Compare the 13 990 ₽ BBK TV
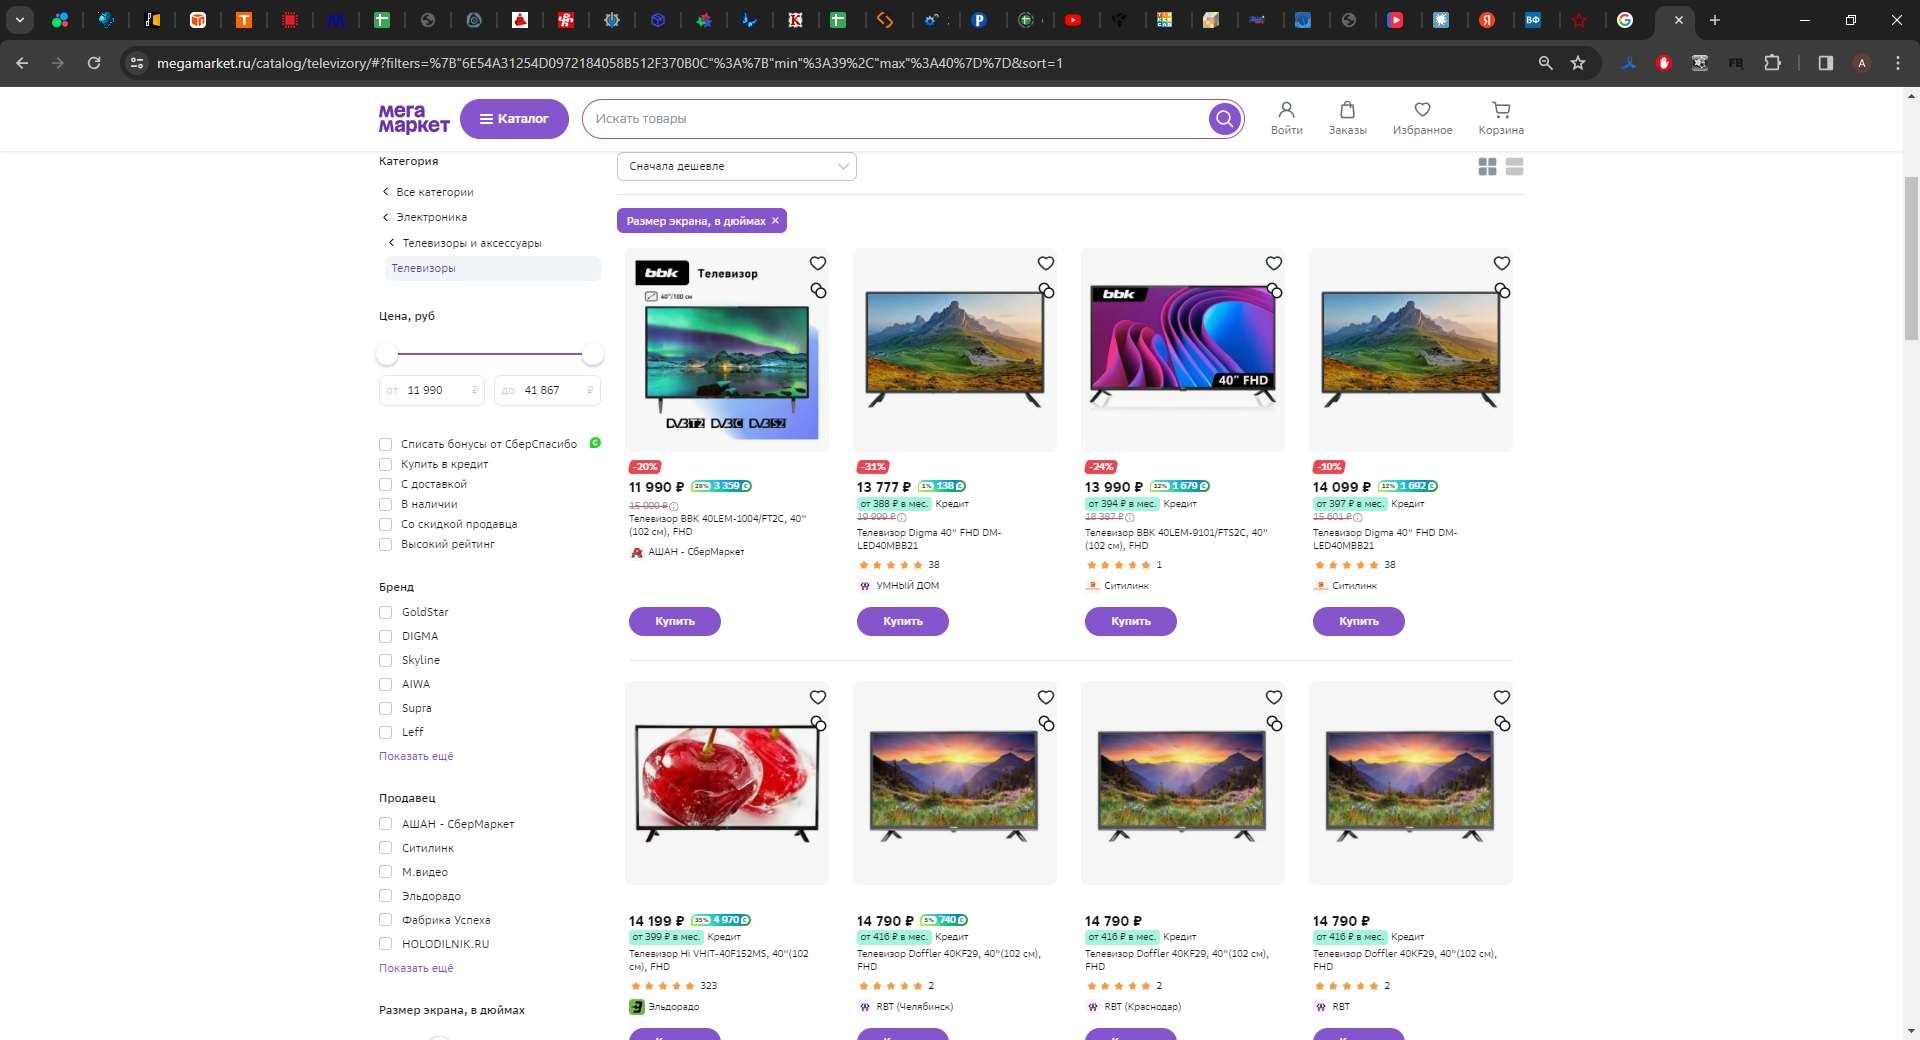Viewport: 1920px width, 1040px height. [1274, 290]
